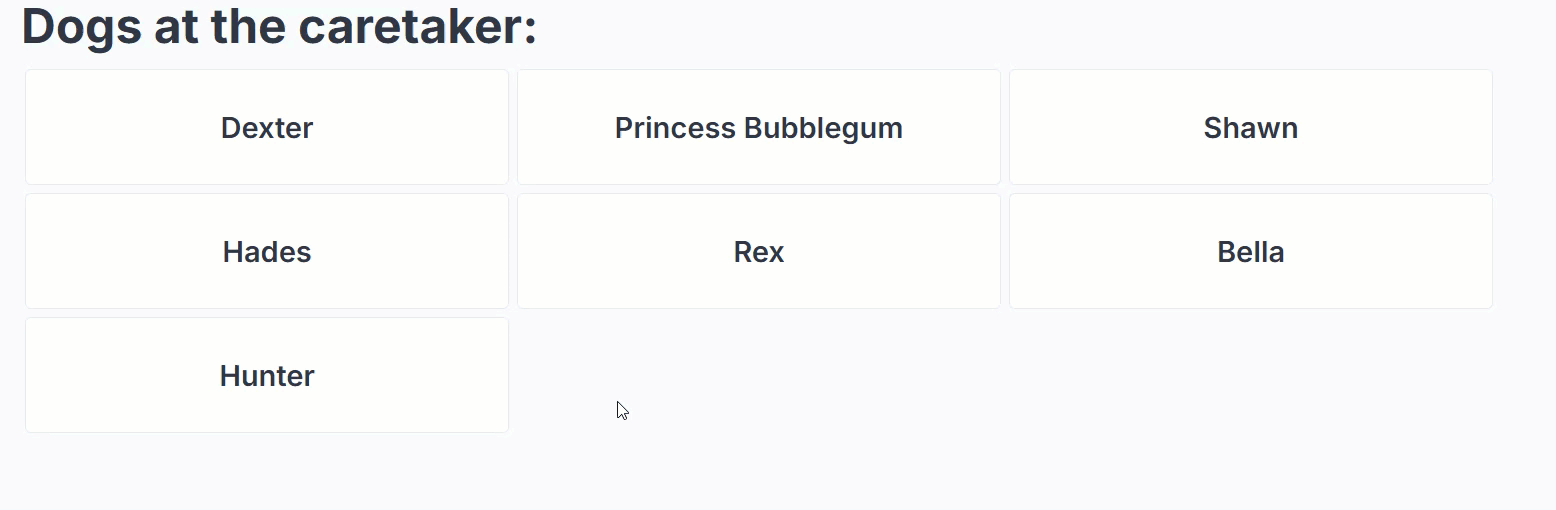Image resolution: width=1556 pixels, height=510 pixels.
Task: Click on the 'Rex' name text
Action: [758, 252]
